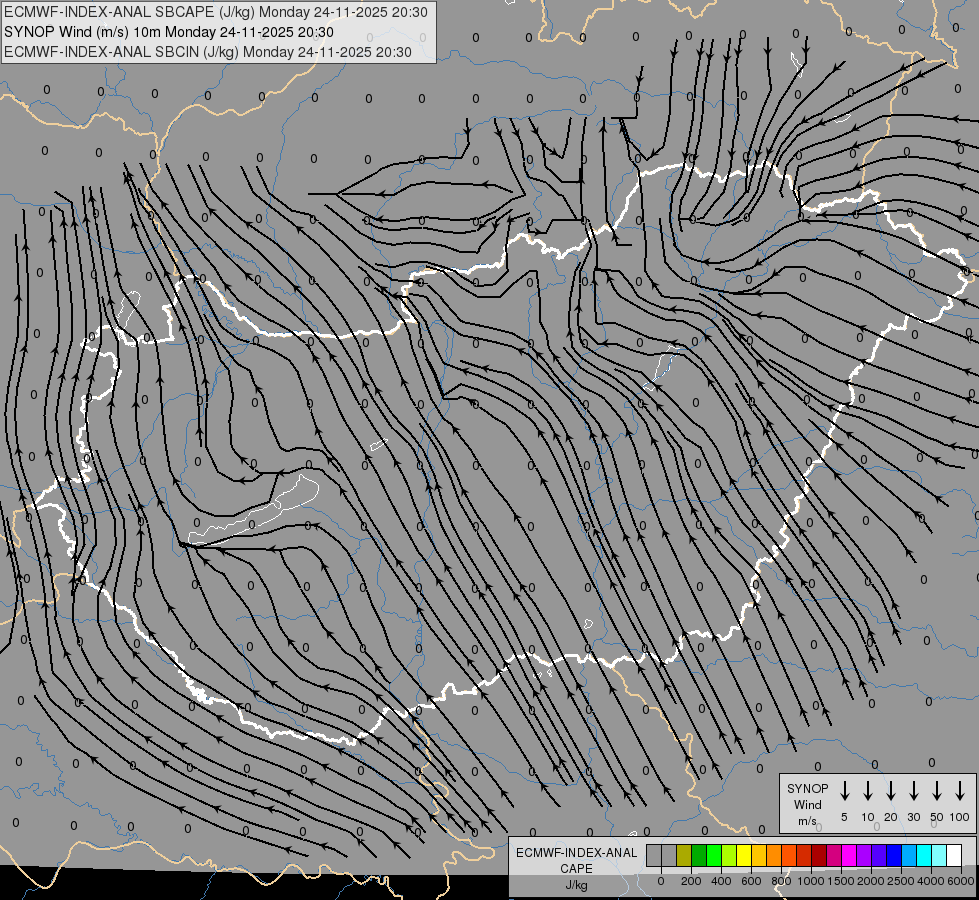This screenshot has width=979, height=900.
Task: Click the SBCAPE title line
Action: (x=216, y=12)
